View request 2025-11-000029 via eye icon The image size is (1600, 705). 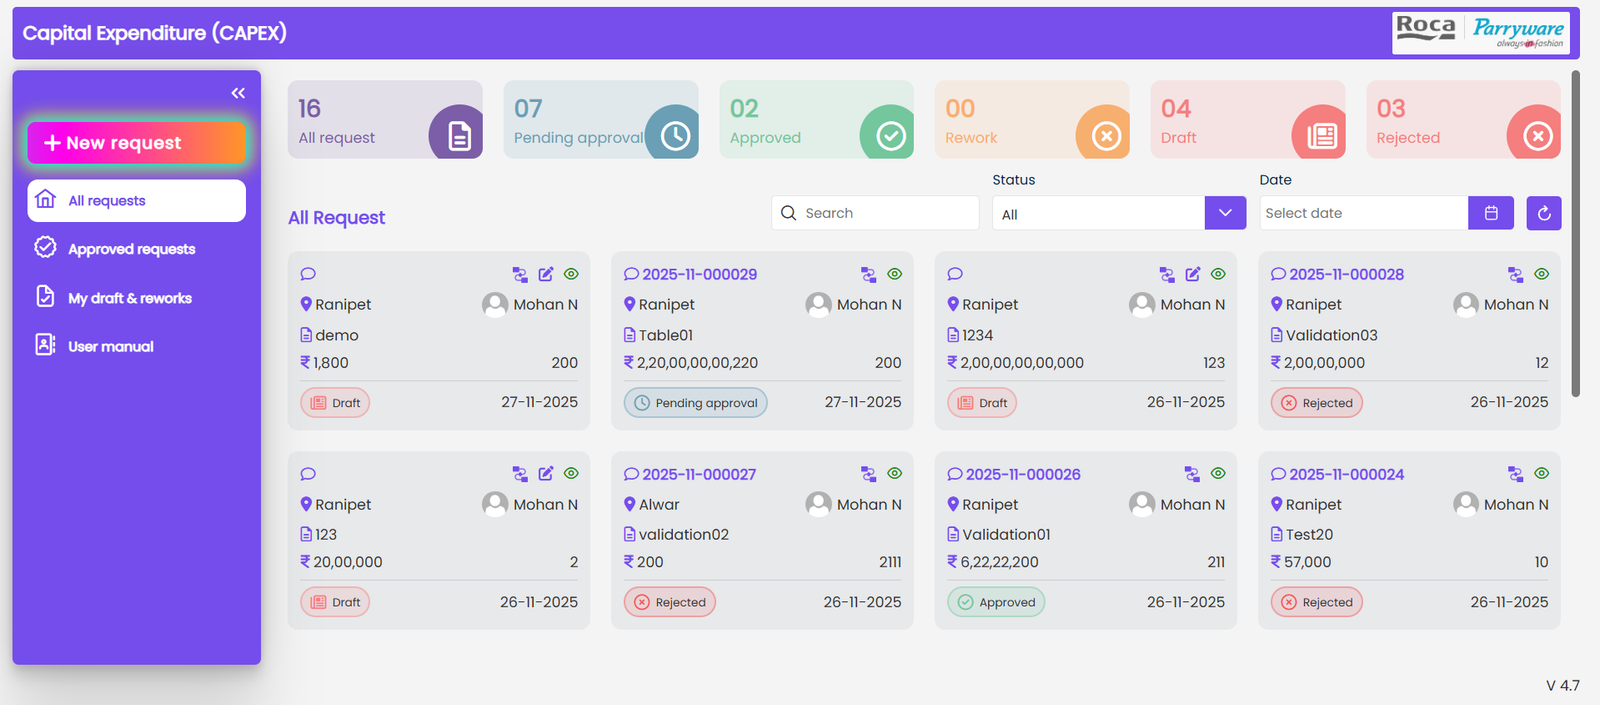(x=895, y=274)
